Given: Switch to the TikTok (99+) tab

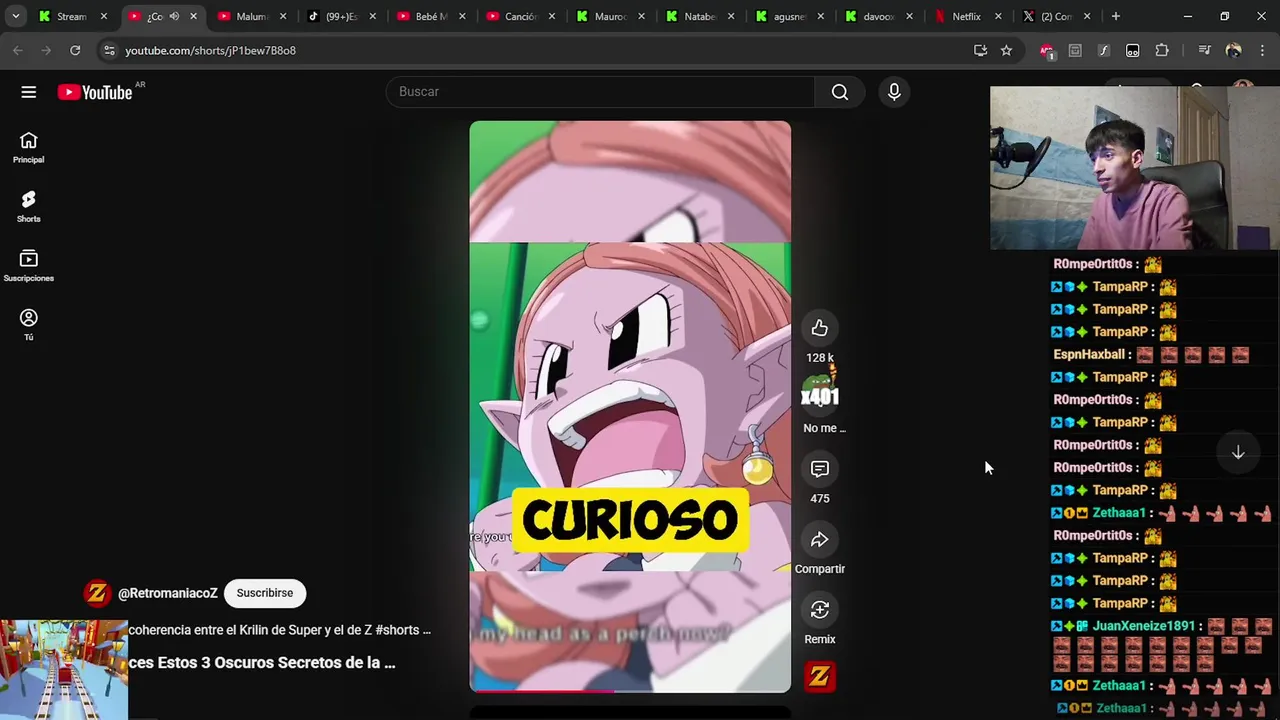Looking at the screenshot, I should point(341,16).
